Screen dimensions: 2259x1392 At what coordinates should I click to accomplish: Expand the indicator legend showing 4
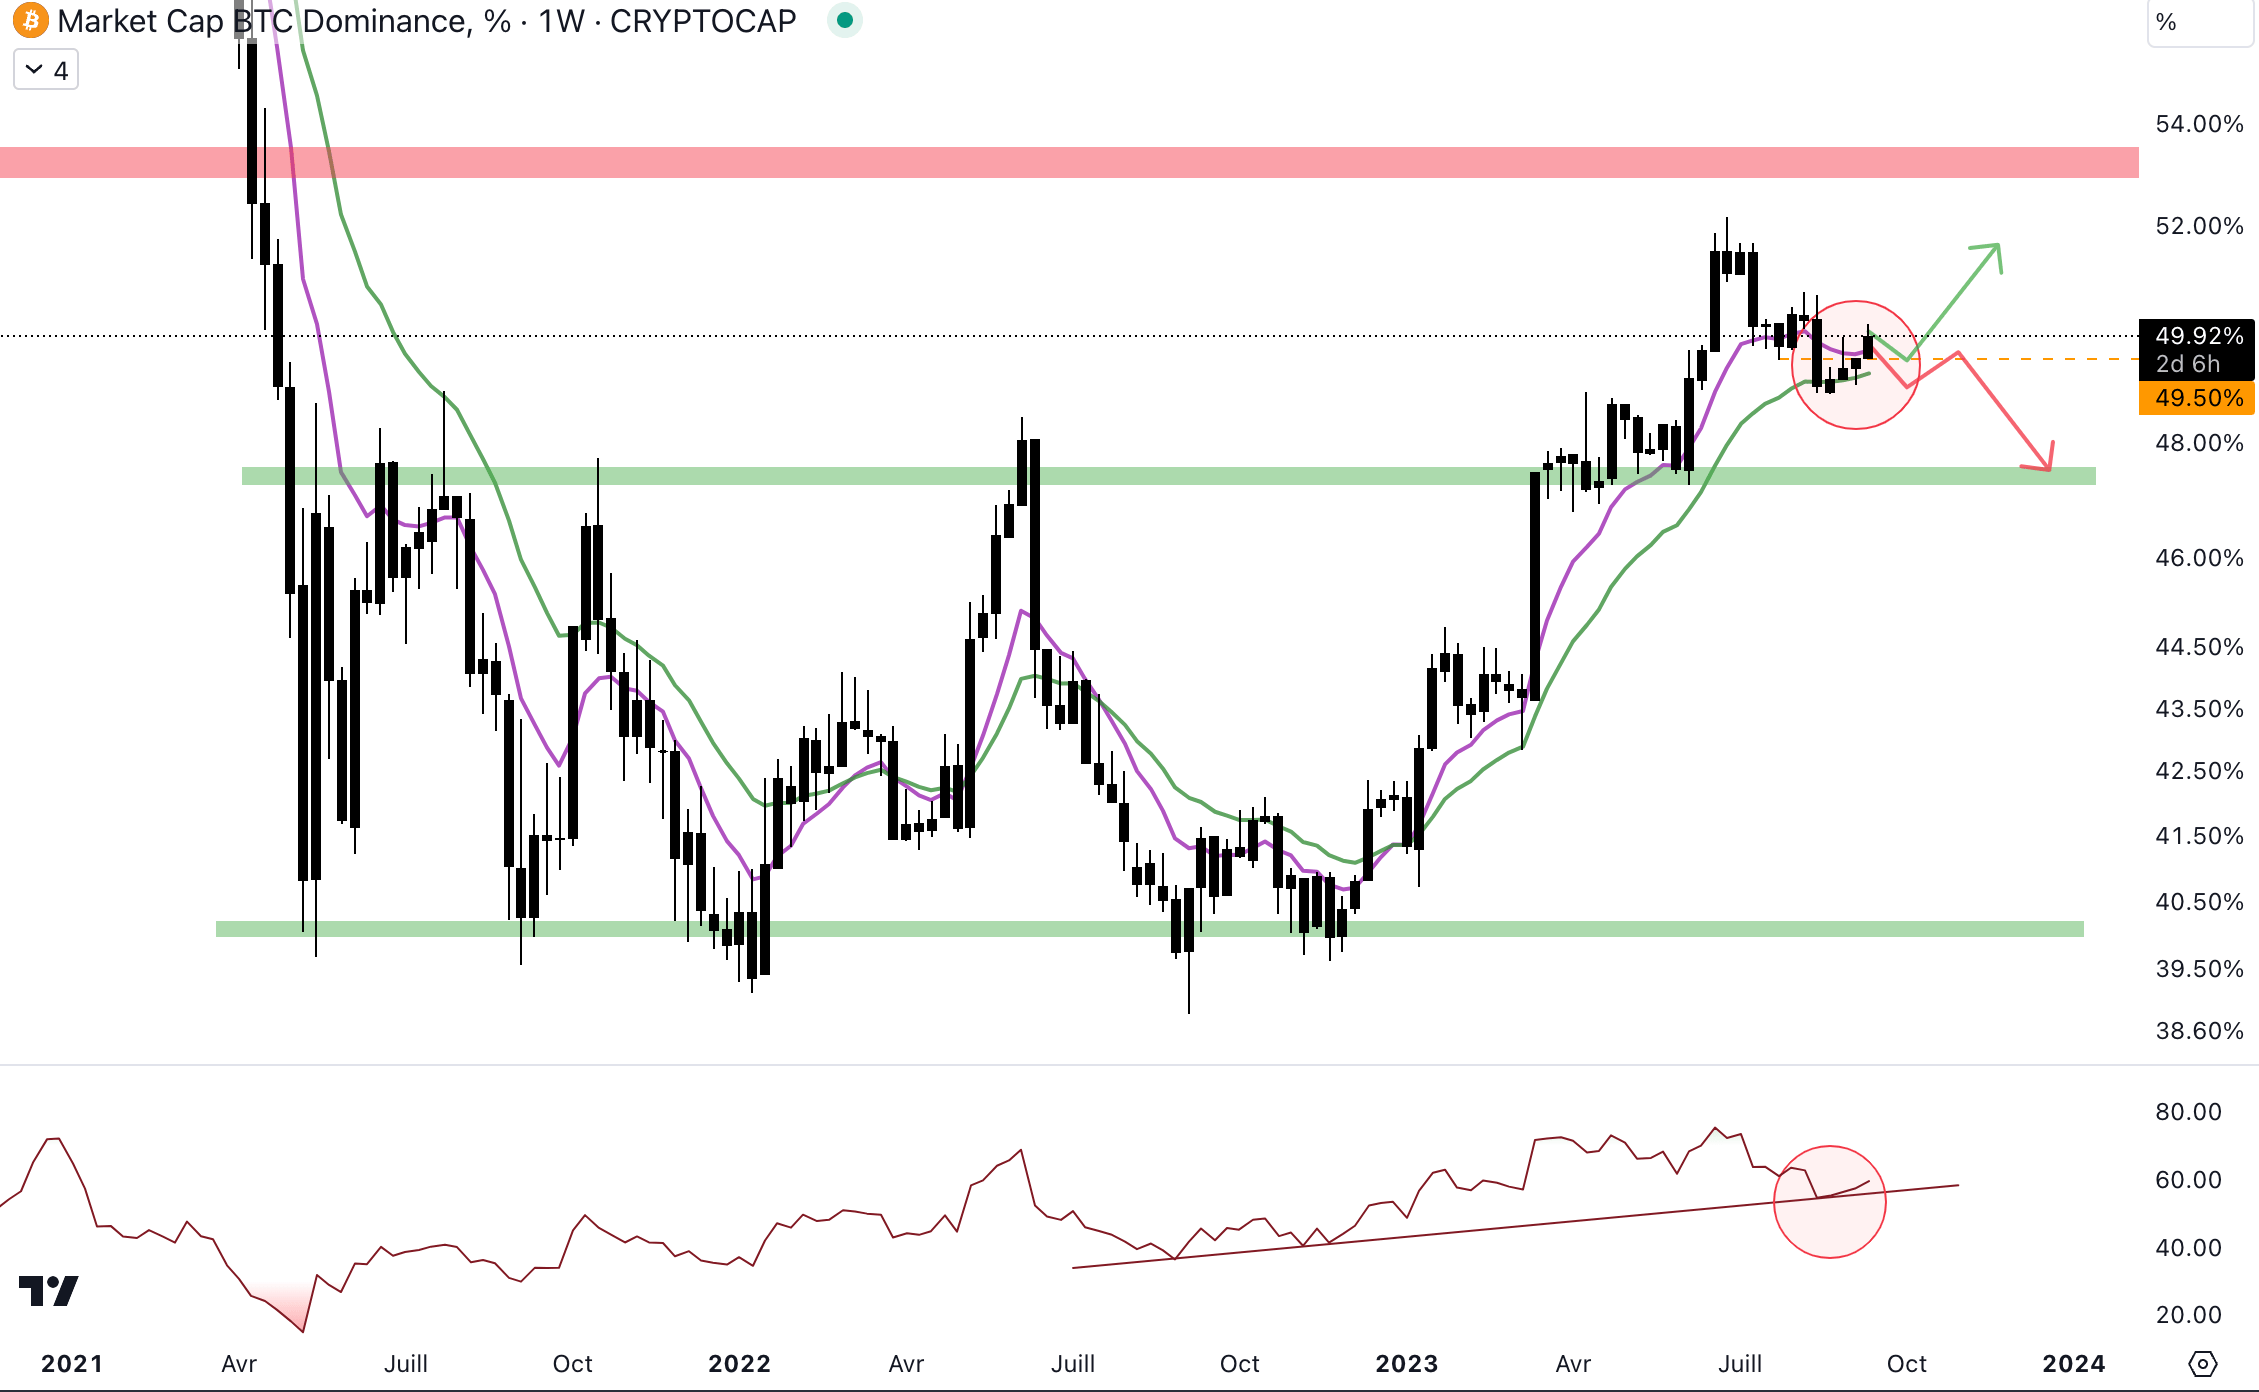pos(46,71)
